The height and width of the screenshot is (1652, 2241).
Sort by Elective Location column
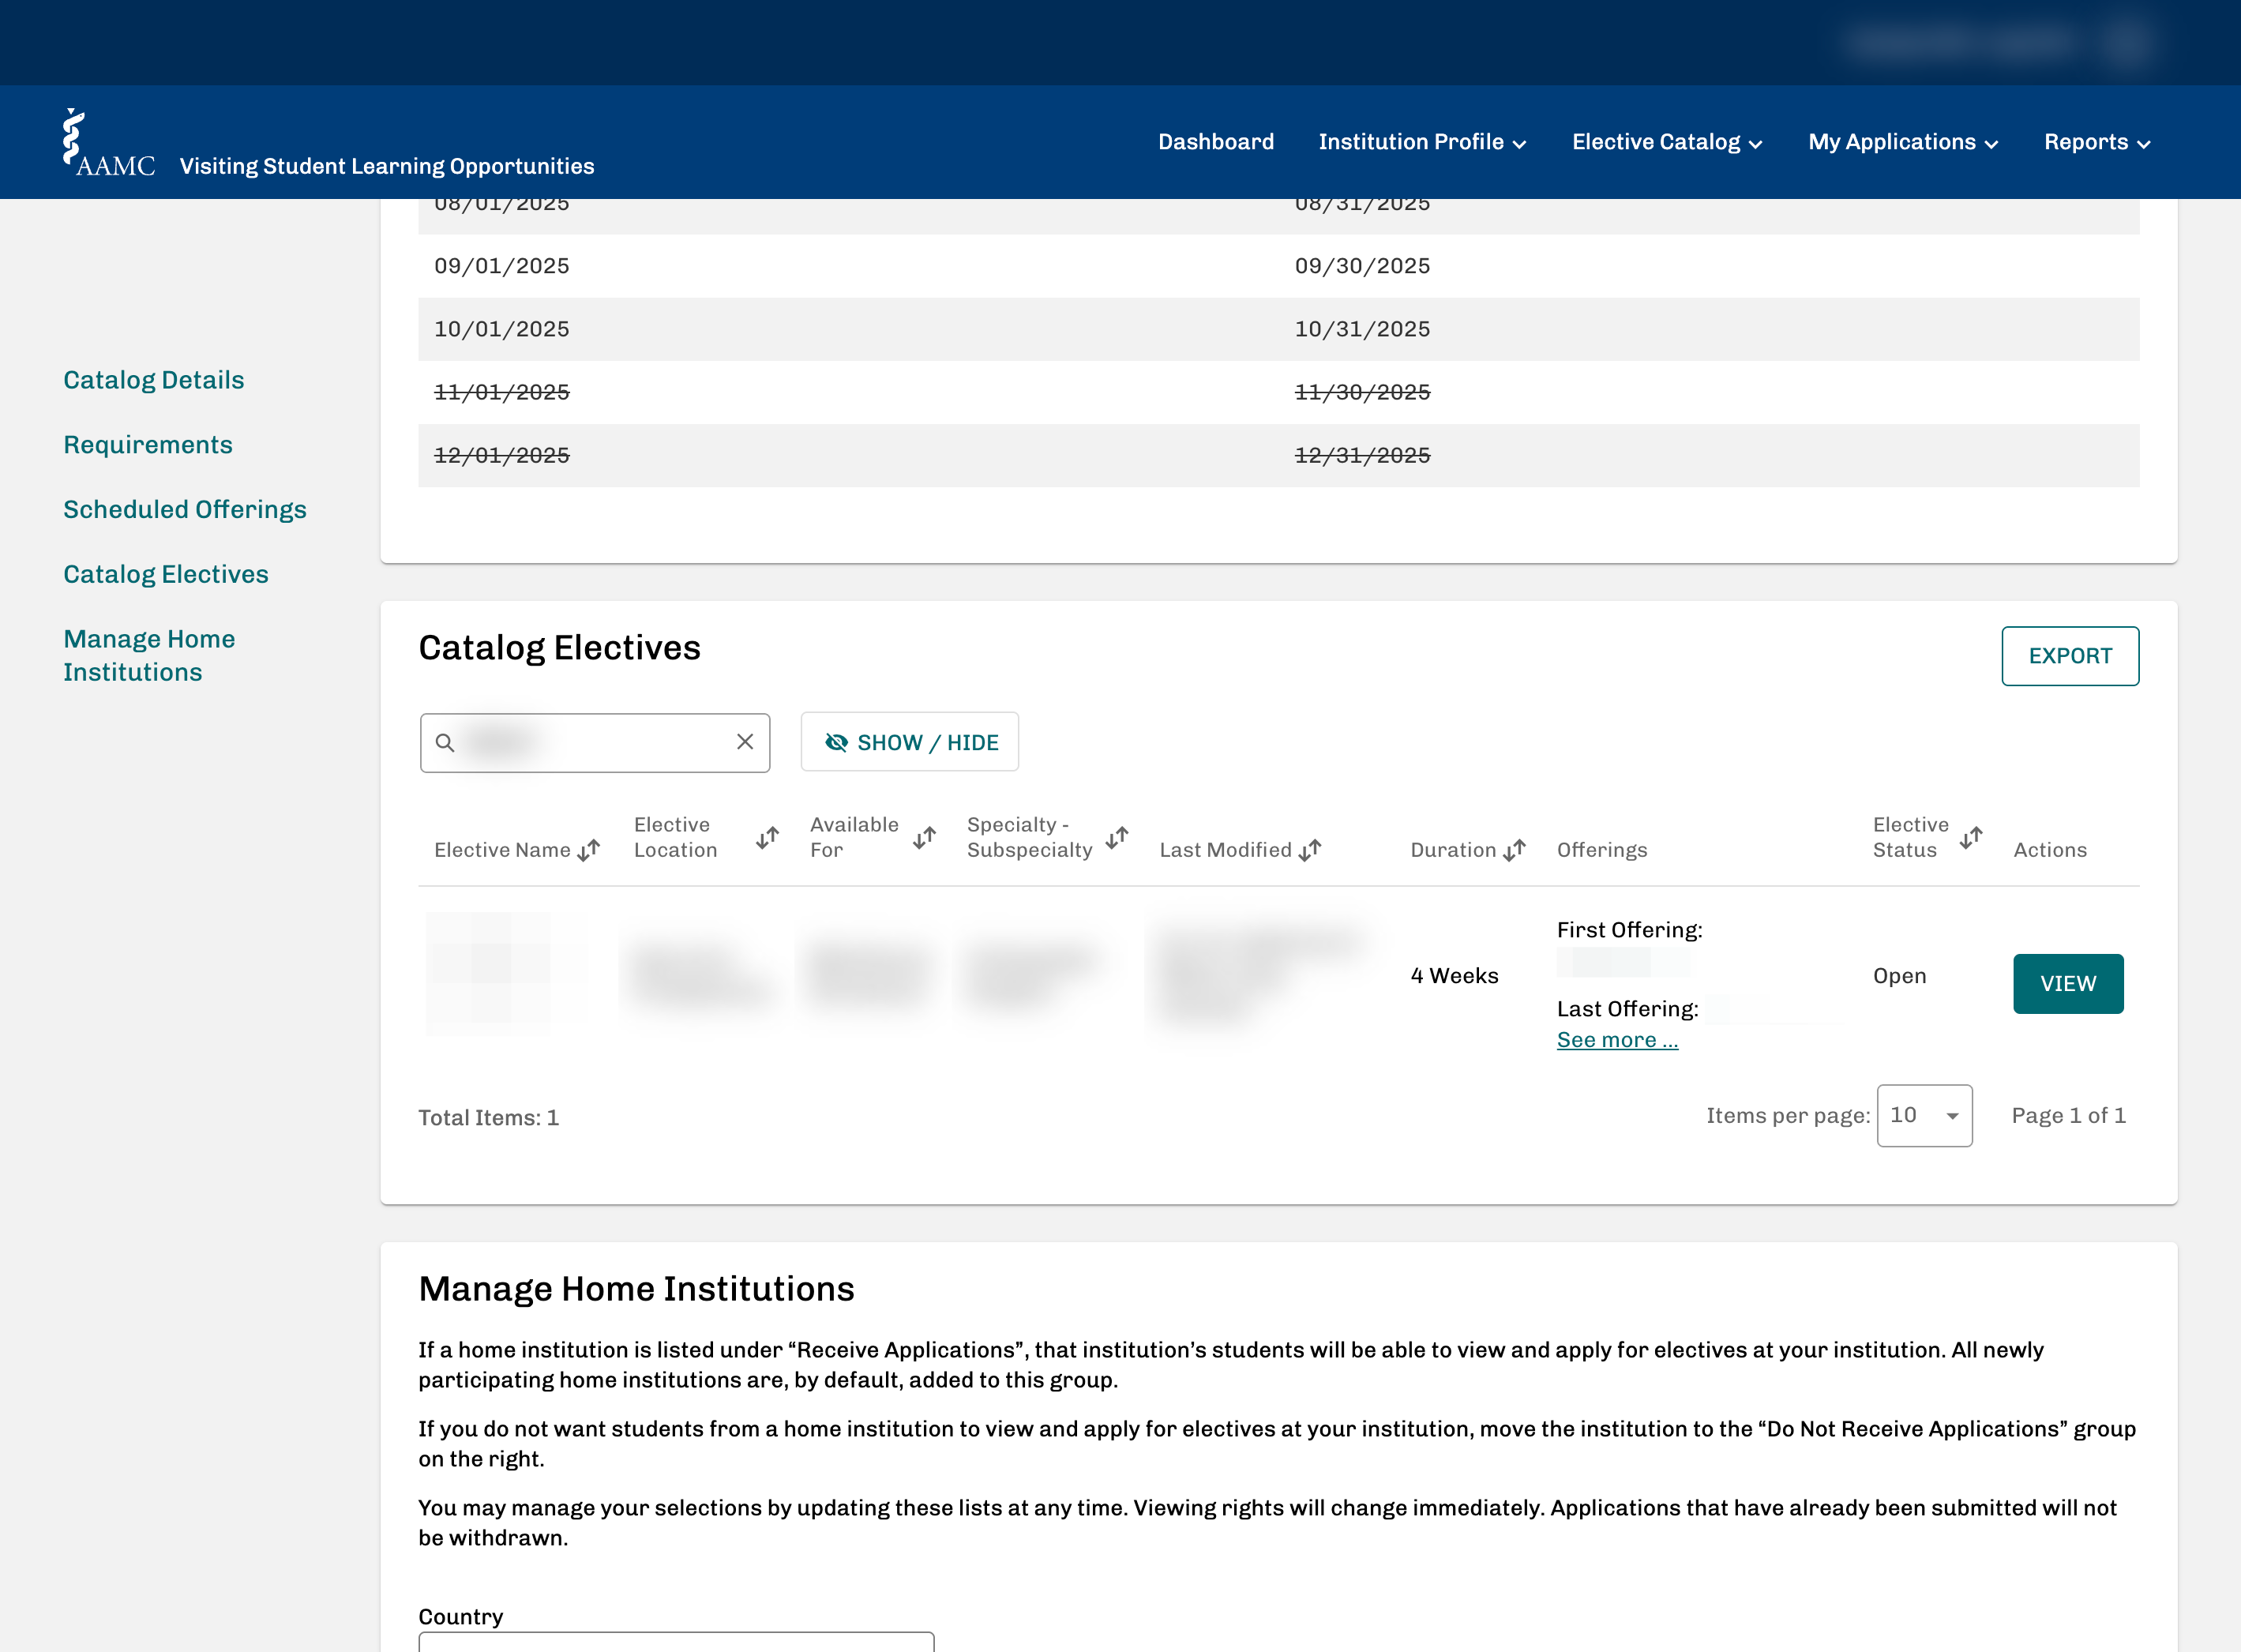click(x=767, y=838)
